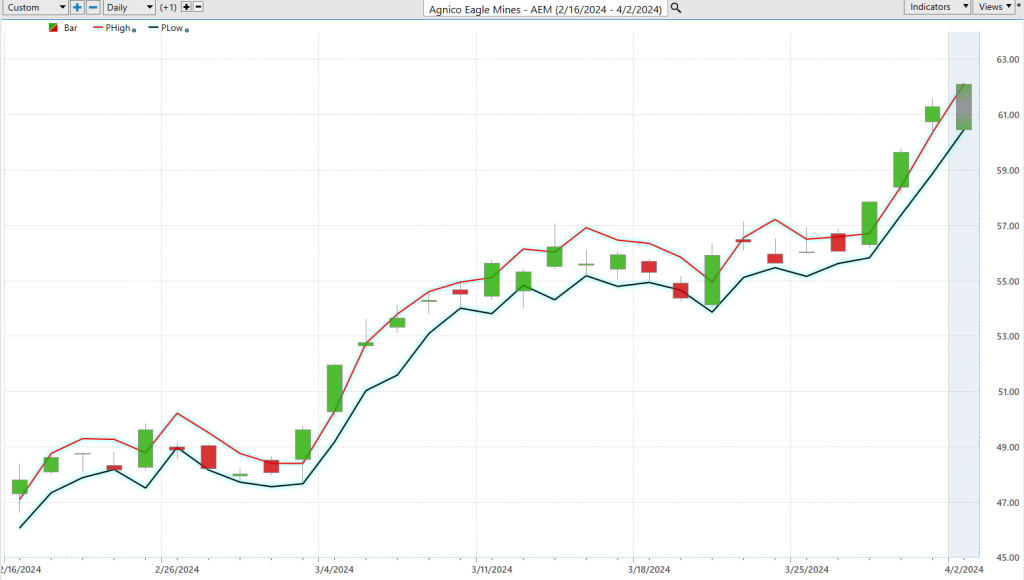This screenshot has width=1024, height=580.
Task: Click the blue plus zoom-in button
Action: (77, 7)
